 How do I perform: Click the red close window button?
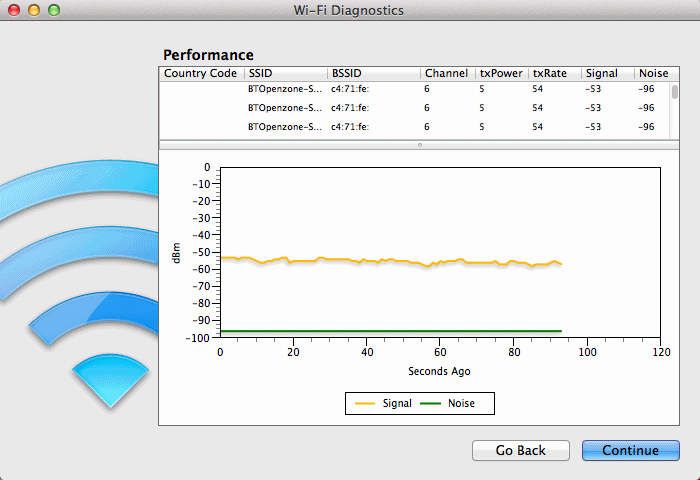tap(14, 10)
